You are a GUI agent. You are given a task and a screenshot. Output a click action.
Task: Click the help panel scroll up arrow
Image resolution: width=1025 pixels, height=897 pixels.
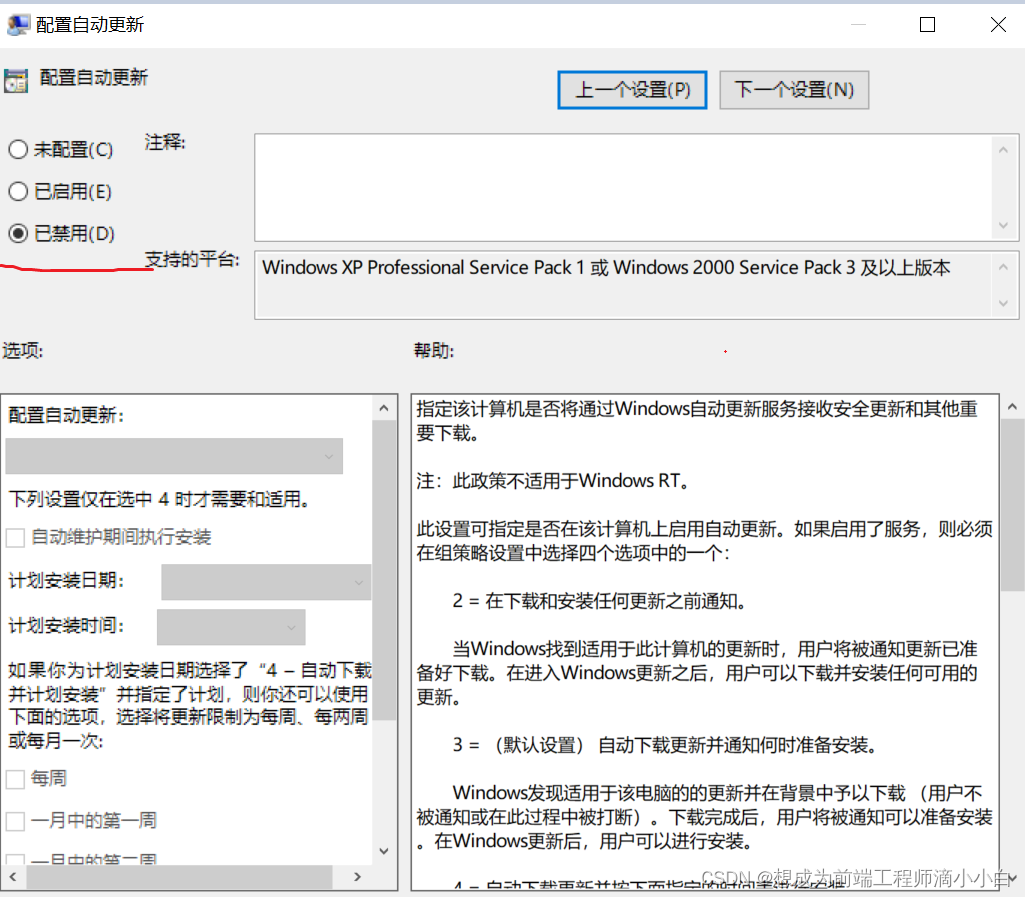click(x=1013, y=407)
